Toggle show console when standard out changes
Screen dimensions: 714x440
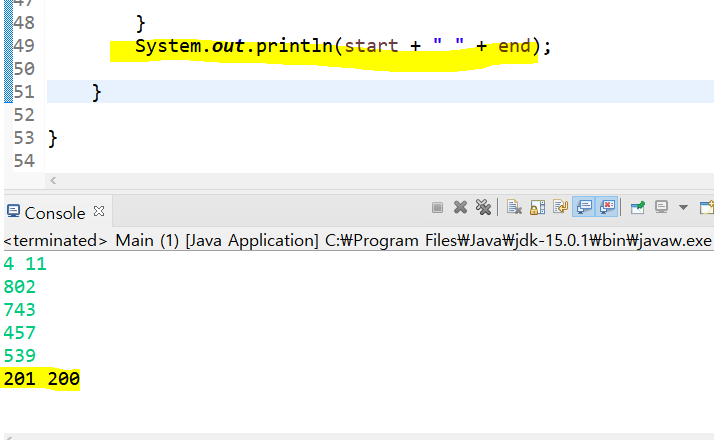584,207
